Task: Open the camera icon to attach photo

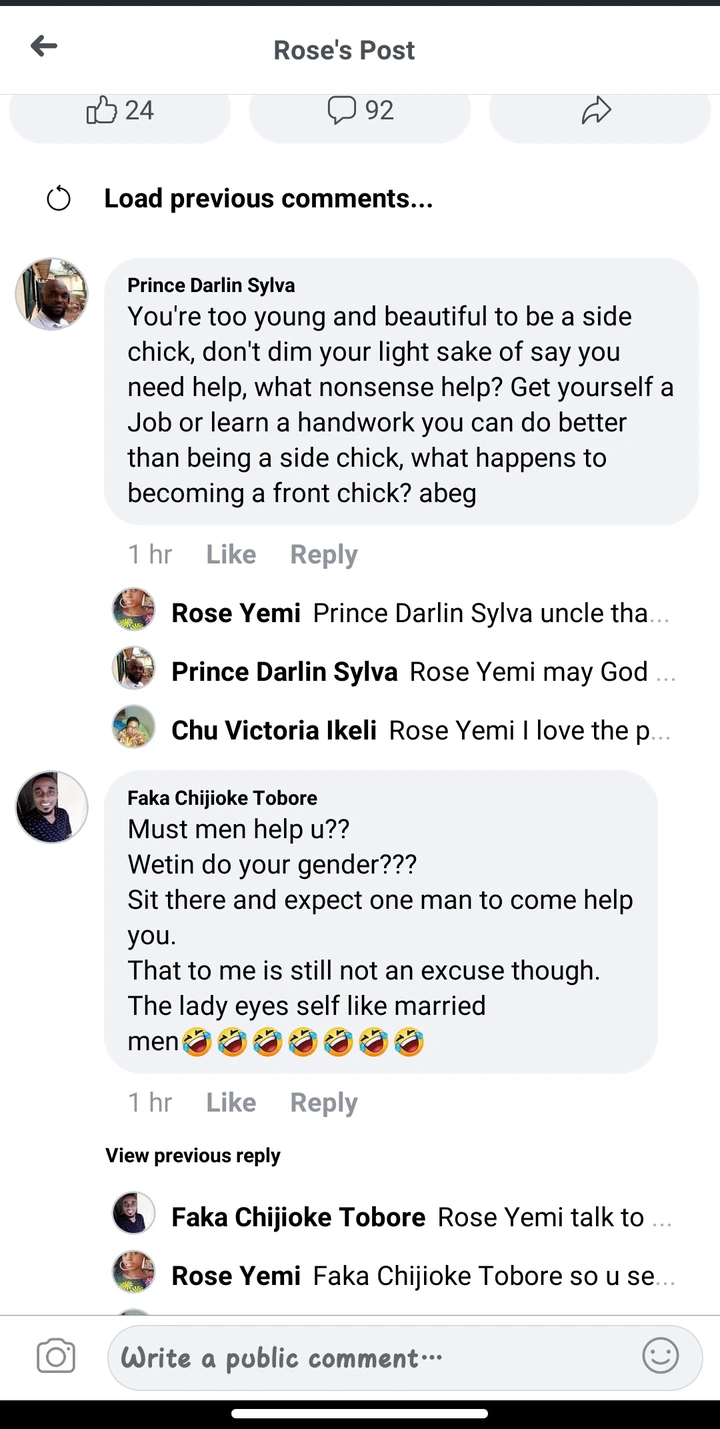Action: point(56,1357)
